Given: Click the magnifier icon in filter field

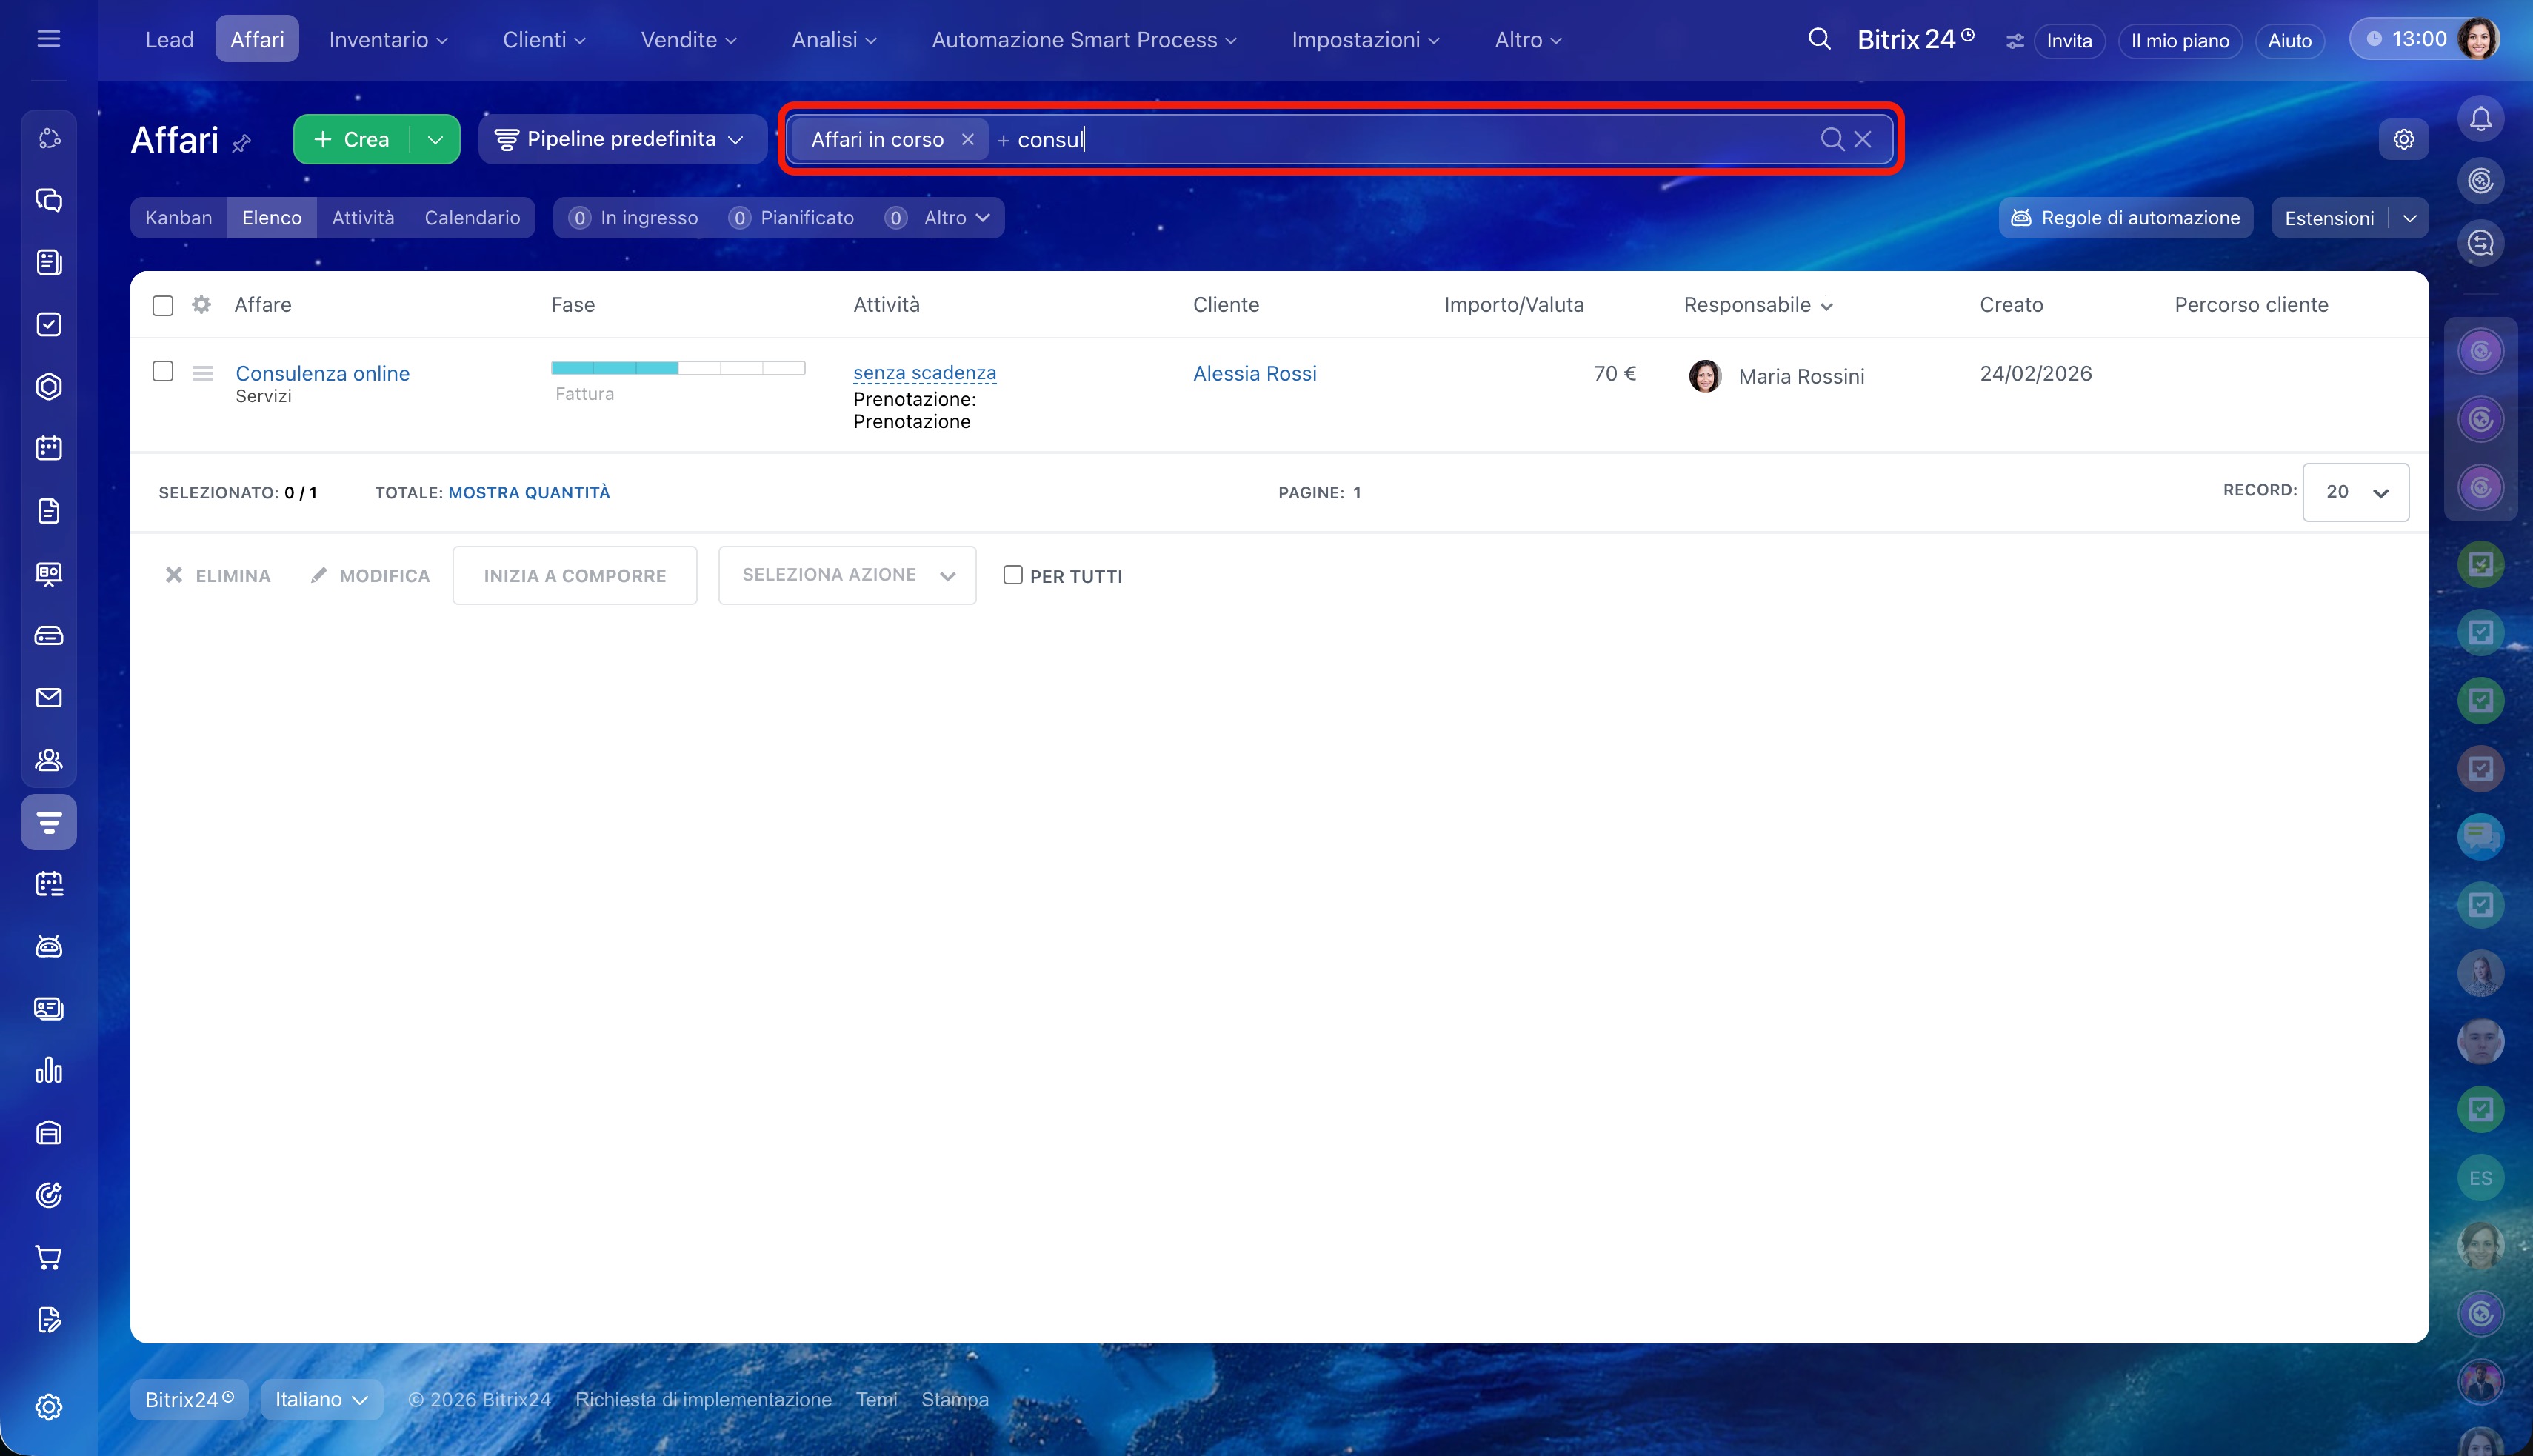Looking at the screenshot, I should pos(1831,139).
